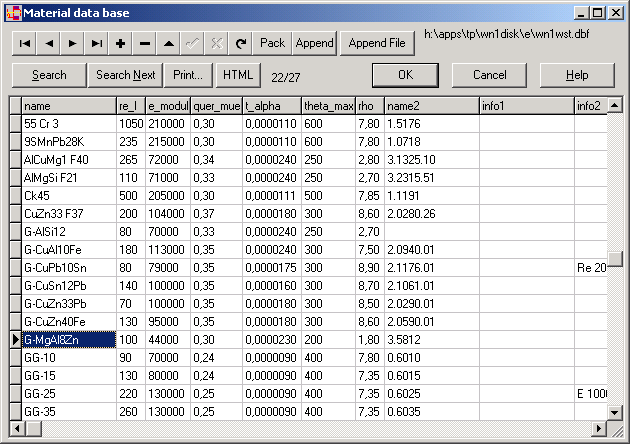Click the t_alpha column header
The height and width of the screenshot is (444, 630).
(x=272, y=106)
